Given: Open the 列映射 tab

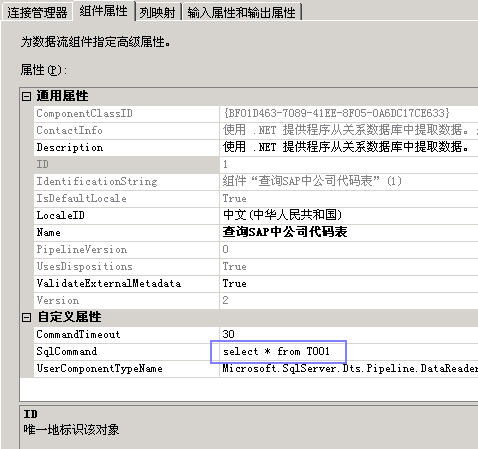Looking at the screenshot, I should tap(157, 13).
